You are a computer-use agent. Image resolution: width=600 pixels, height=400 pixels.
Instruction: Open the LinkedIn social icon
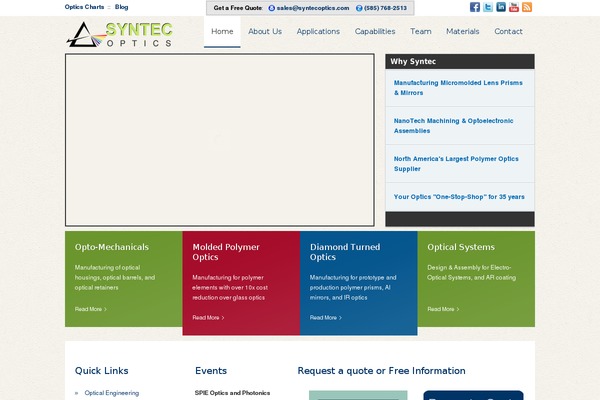(x=501, y=7)
